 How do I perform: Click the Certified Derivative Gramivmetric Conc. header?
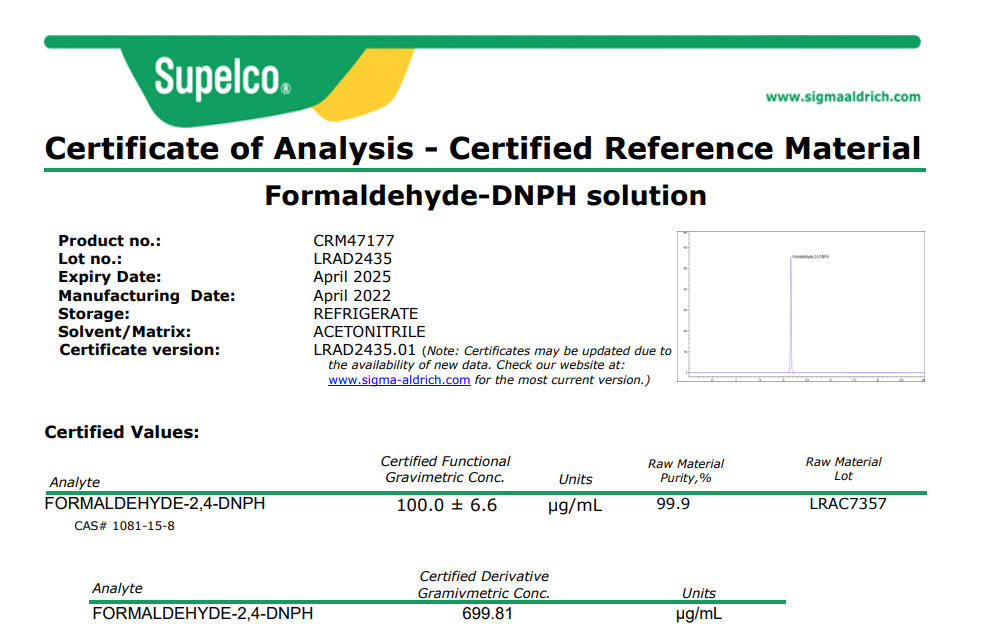pyautogui.click(x=484, y=585)
